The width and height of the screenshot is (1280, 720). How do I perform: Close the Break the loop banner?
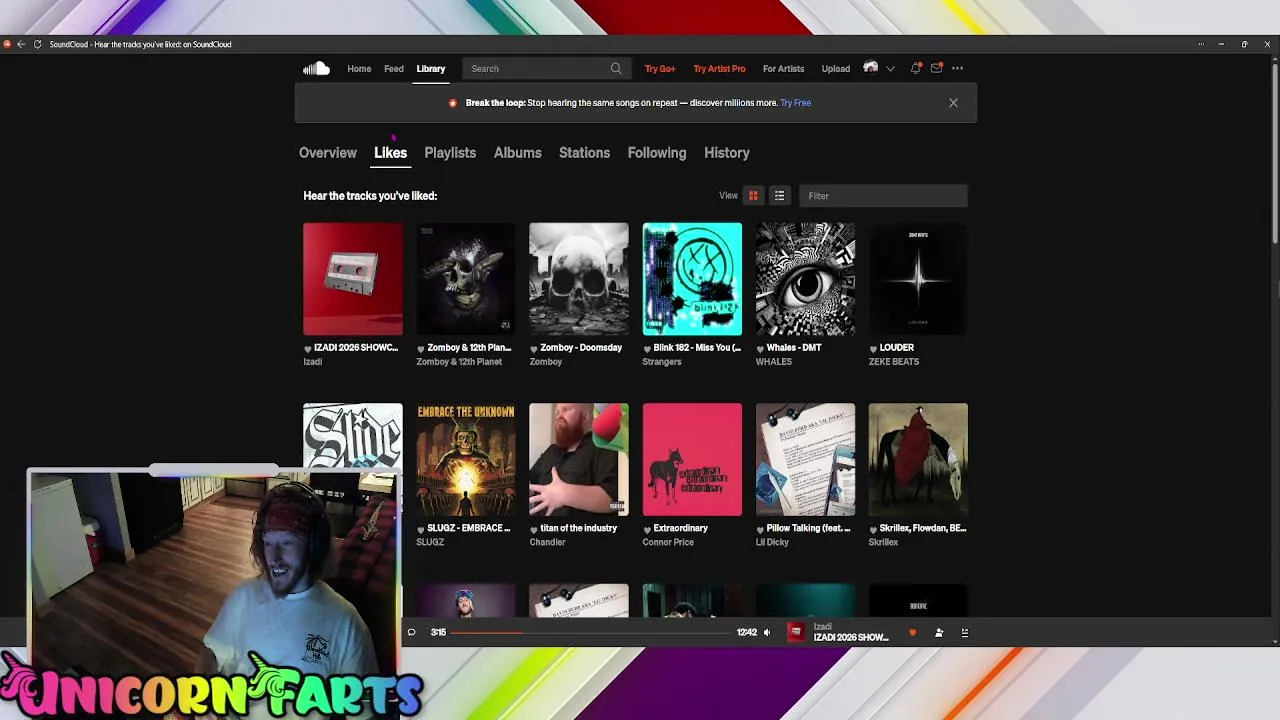click(x=953, y=103)
